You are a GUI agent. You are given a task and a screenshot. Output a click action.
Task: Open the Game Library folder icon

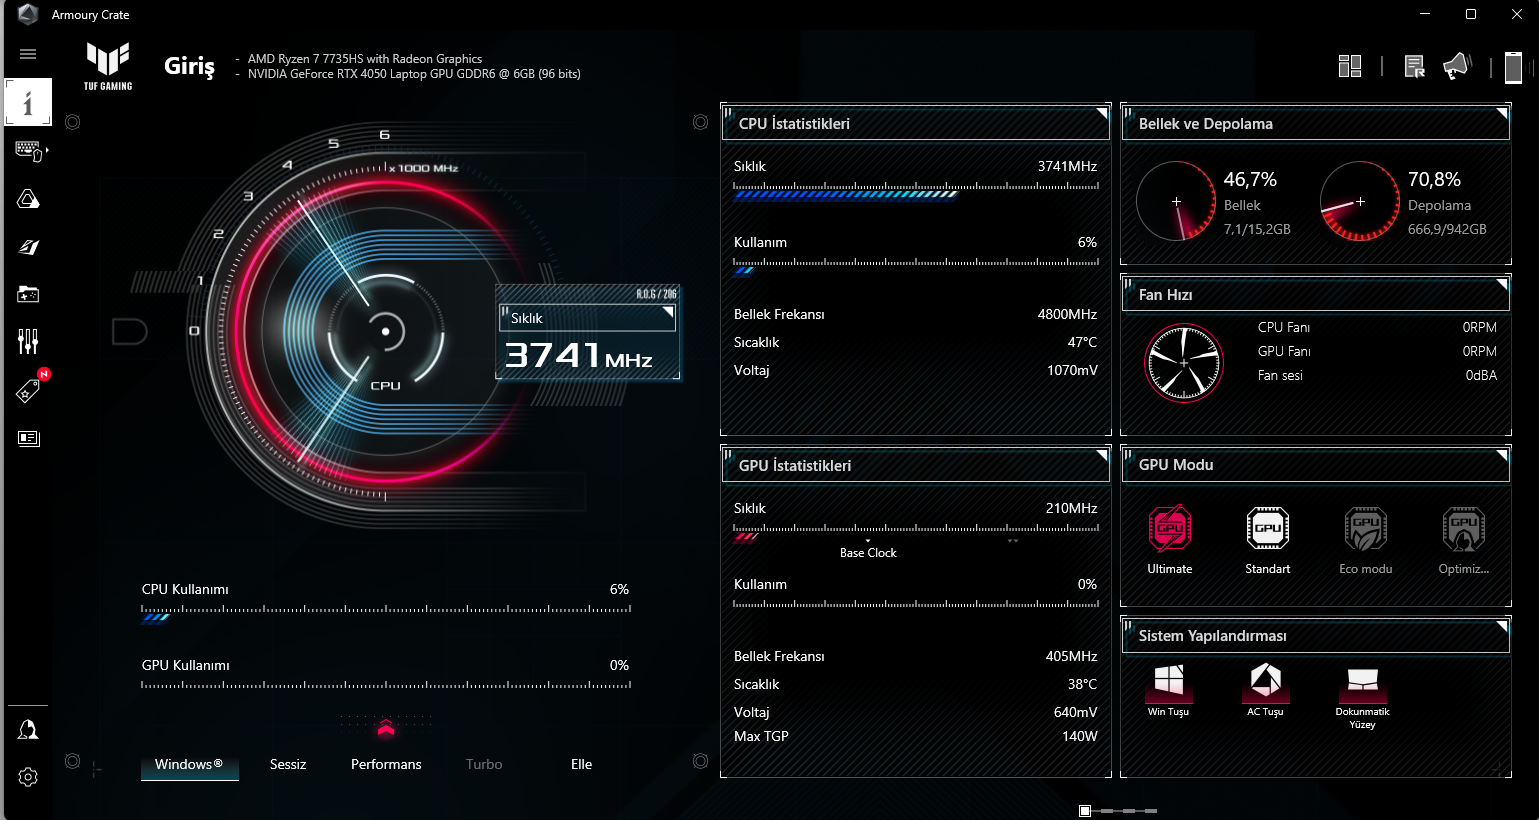tap(28, 294)
